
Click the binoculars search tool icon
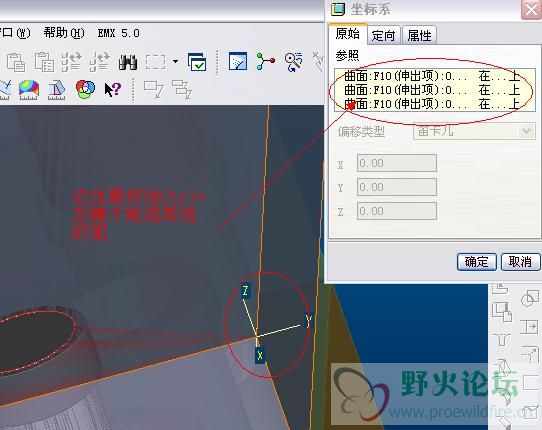pyautogui.click(x=128, y=62)
